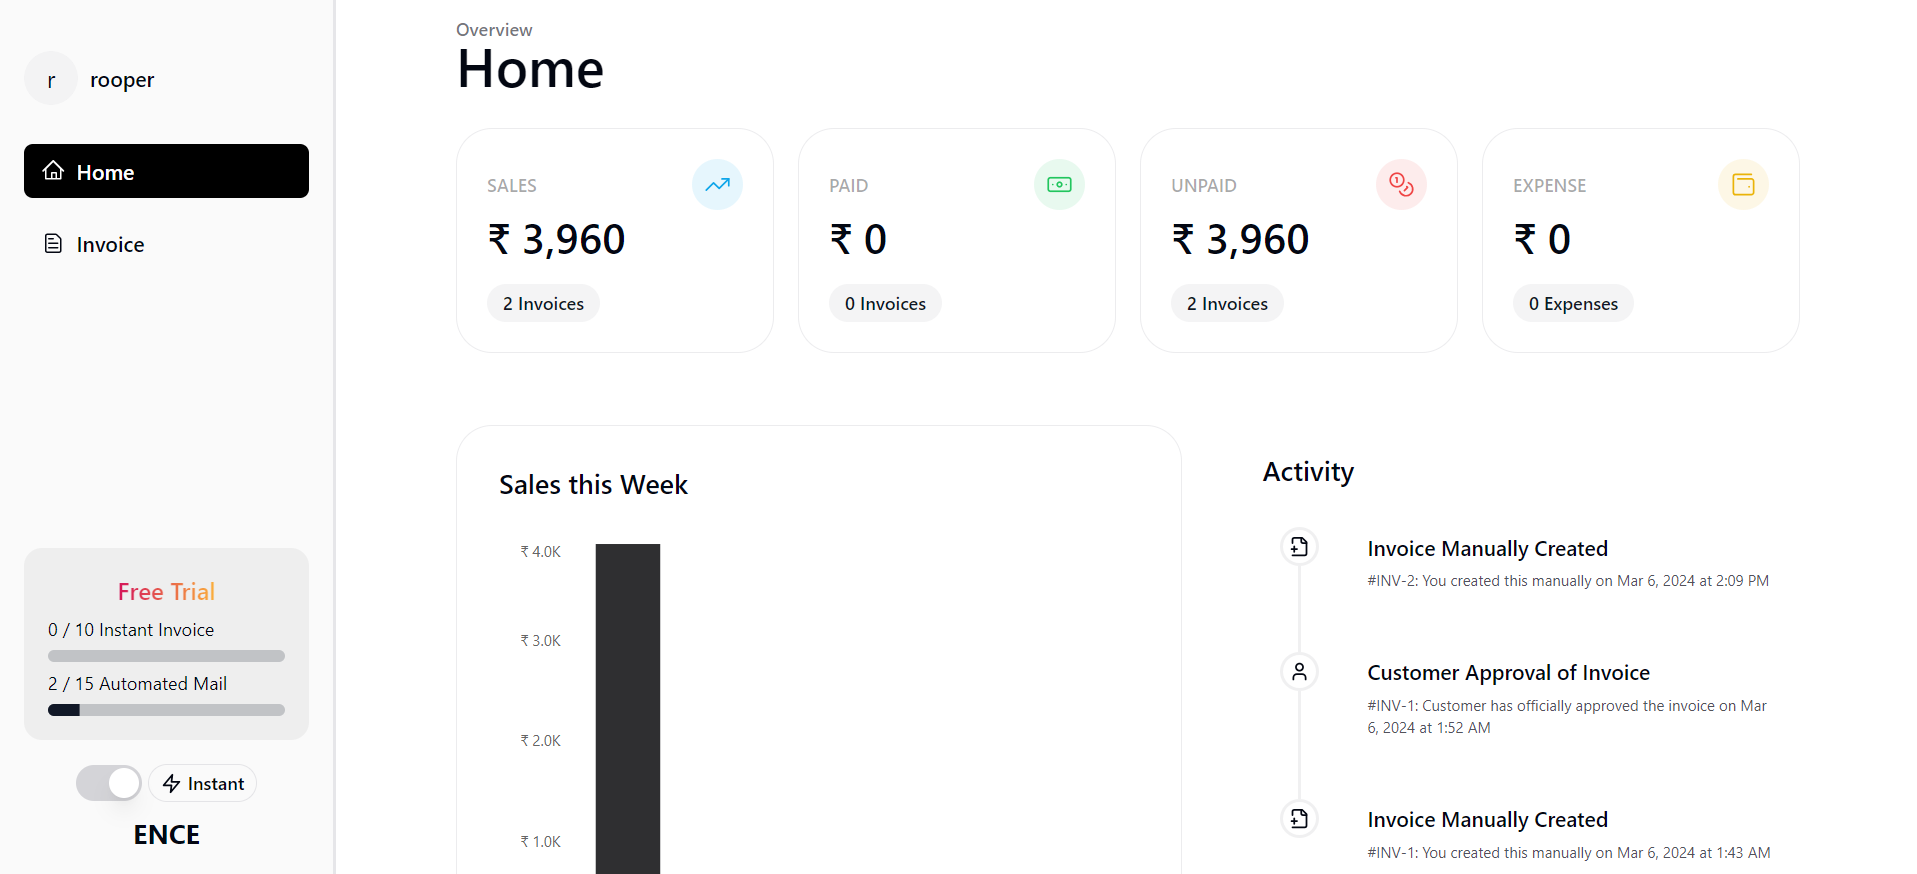Click the Instant Invoice progress bar
This screenshot has height=874, width=1917.
pos(166,656)
